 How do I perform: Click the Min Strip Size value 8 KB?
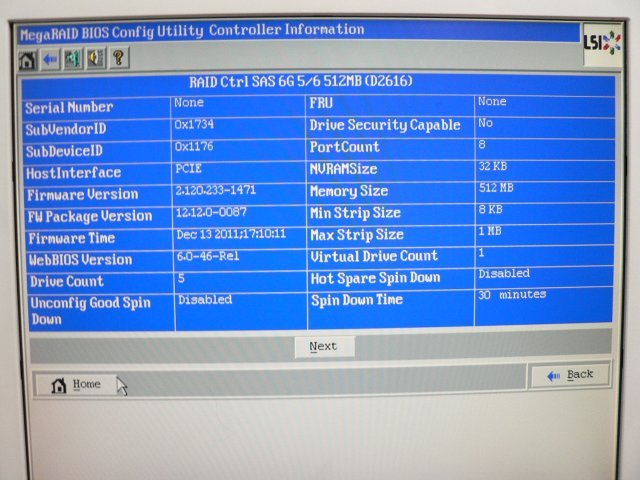pyautogui.click(x=490, y=209)
